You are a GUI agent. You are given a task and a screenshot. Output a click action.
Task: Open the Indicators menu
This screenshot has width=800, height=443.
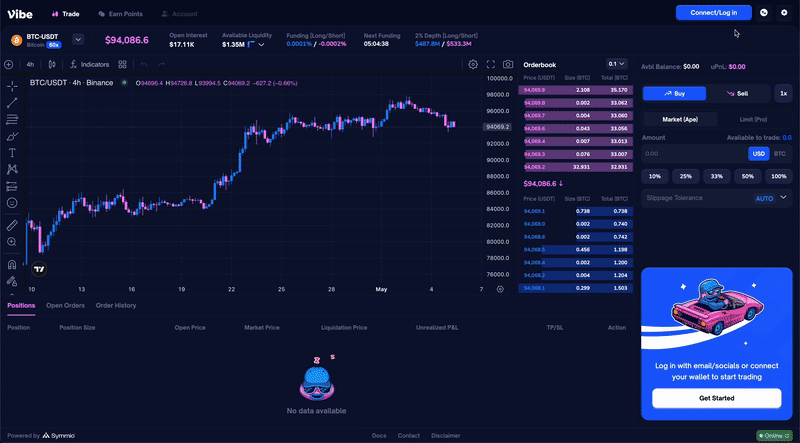(90, 64)
